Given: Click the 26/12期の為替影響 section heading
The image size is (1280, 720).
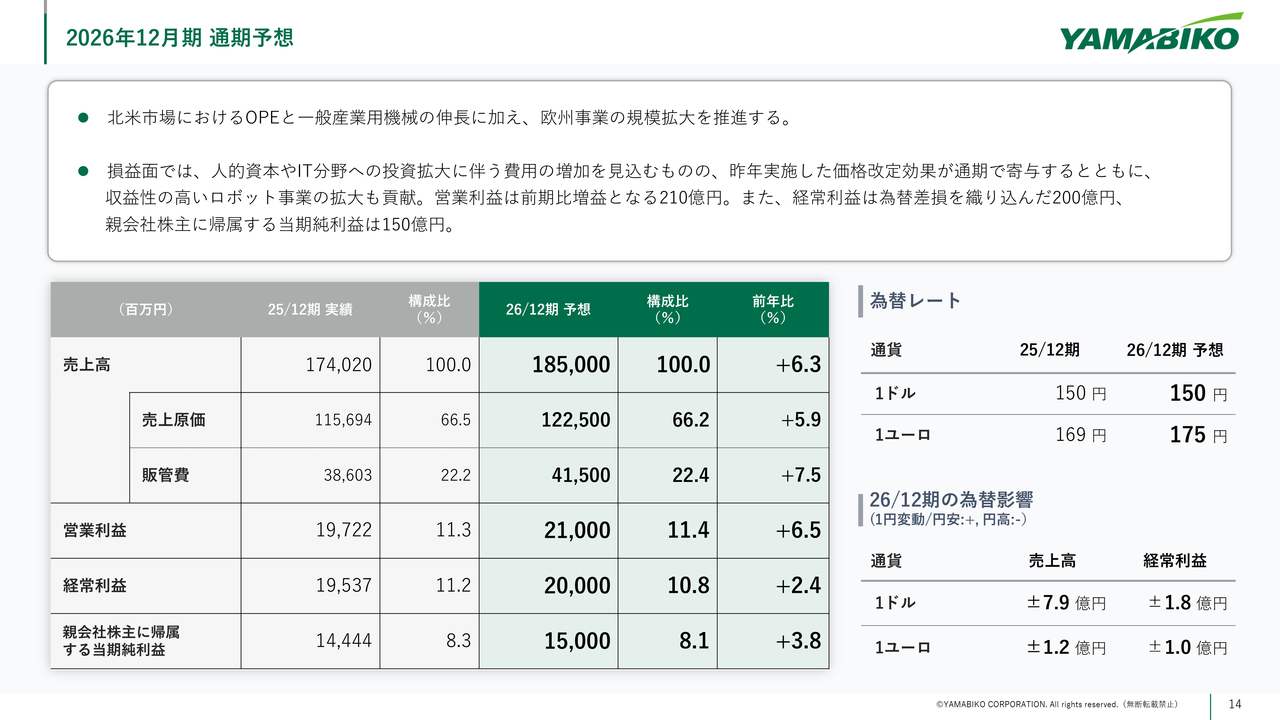Looking at the screenshot, I should click(x=951, y=500).
